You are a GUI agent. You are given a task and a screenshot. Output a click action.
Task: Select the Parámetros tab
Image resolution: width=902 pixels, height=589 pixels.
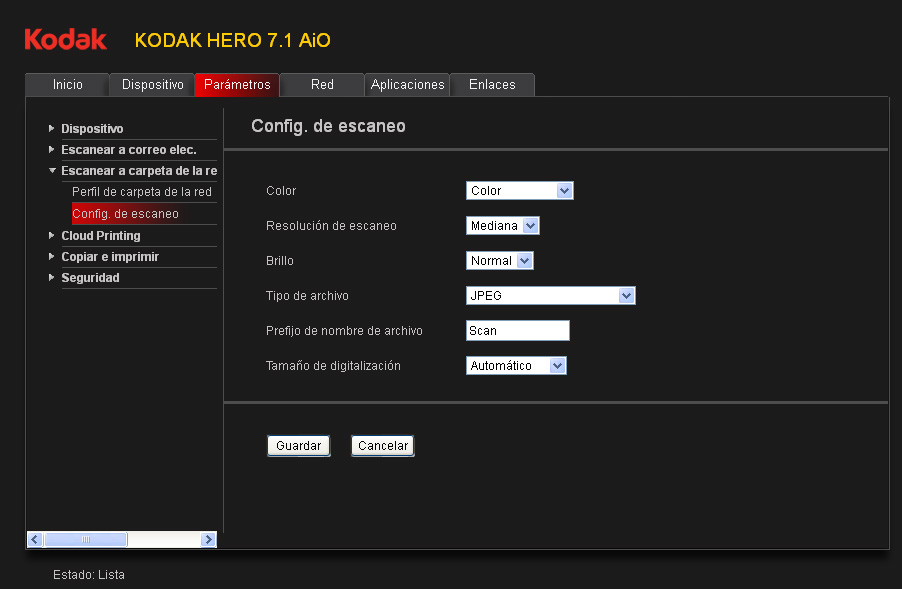(x=237, y=85)
